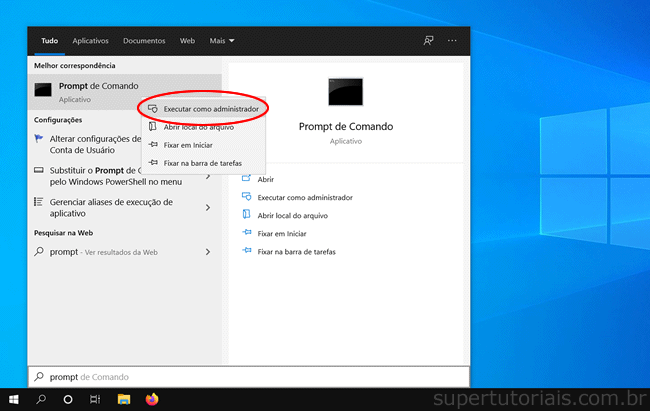Image resolution: width=650 pixels, height=411 pixels.
Task: Switch to the Aplicativos tab
Action: point(91,41)
